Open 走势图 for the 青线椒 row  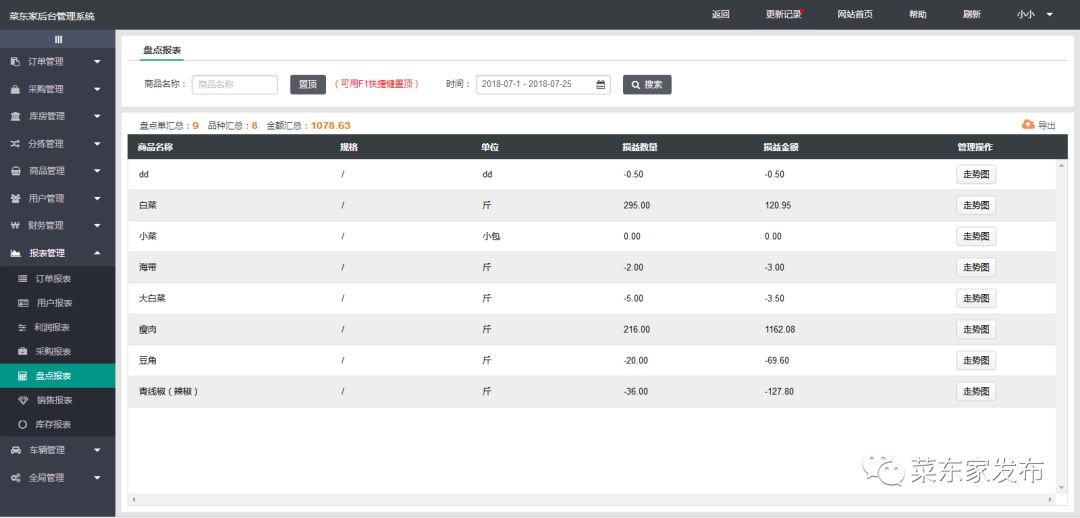click(976, 391)
